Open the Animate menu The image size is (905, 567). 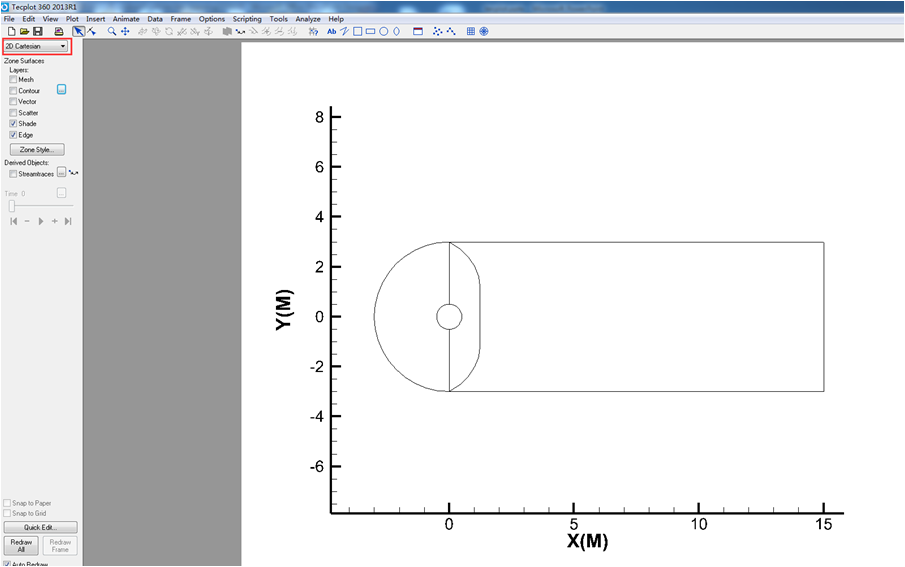tap(126, 19)
